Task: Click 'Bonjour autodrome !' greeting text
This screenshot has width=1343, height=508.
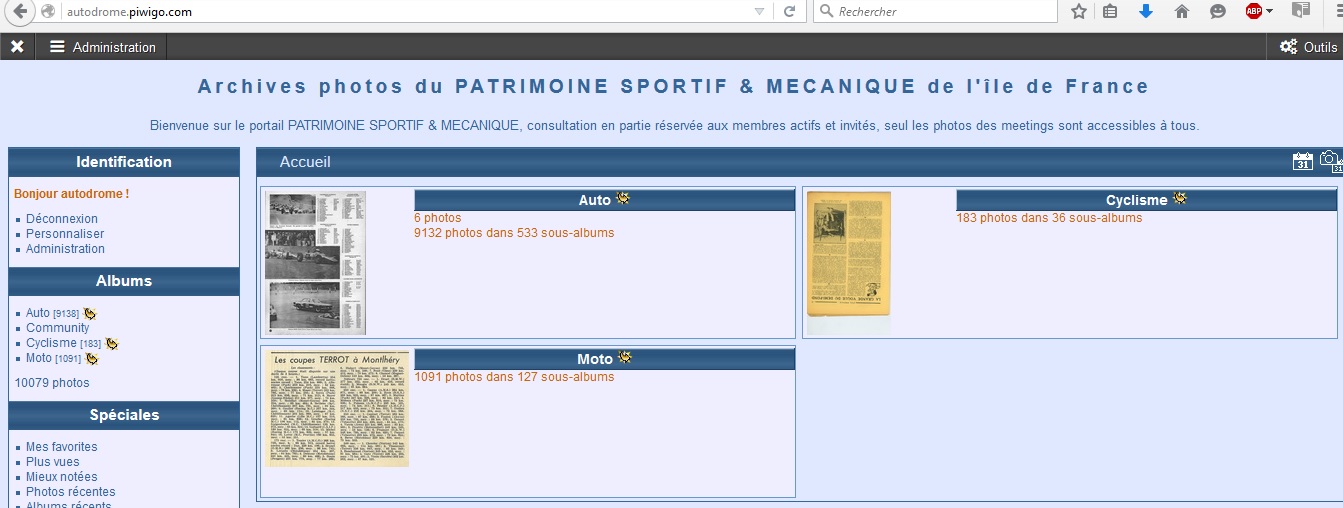Action: click(72, 194)
